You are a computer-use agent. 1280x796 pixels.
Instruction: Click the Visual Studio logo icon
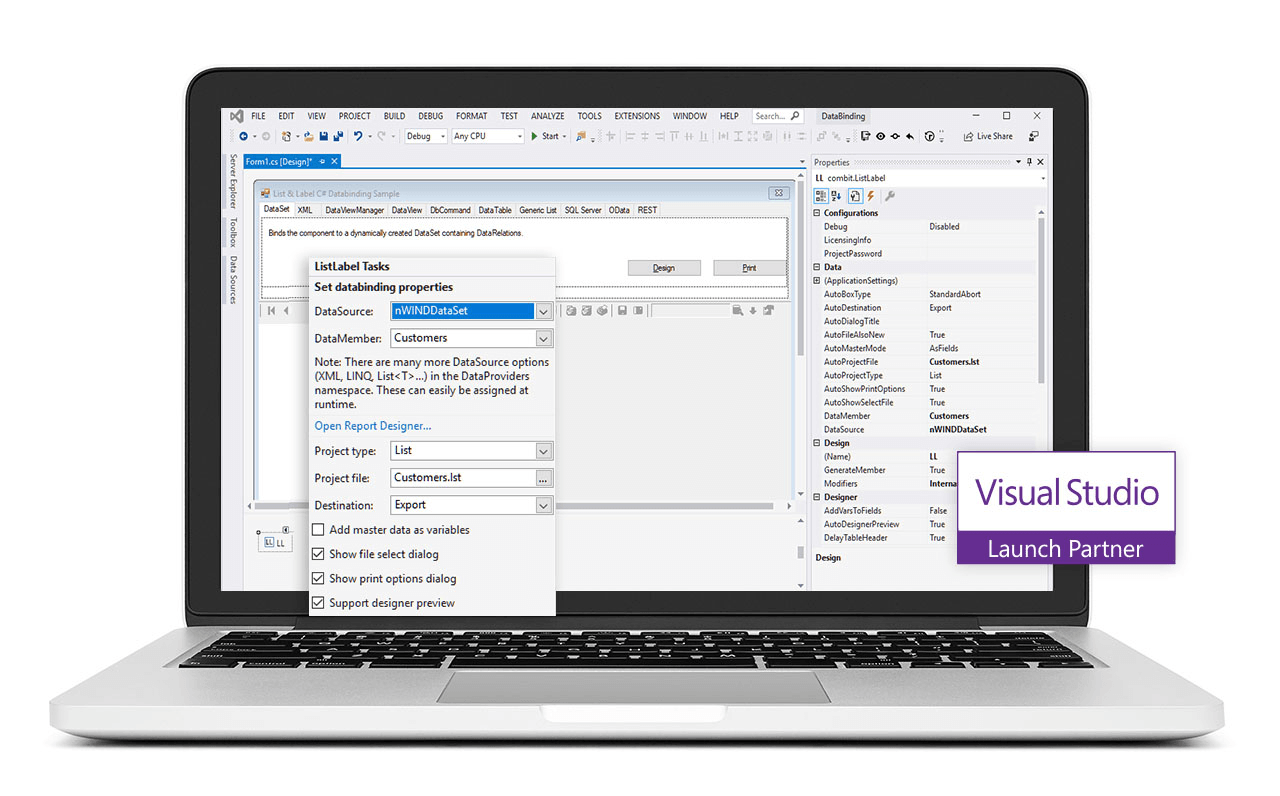(236, 116)
